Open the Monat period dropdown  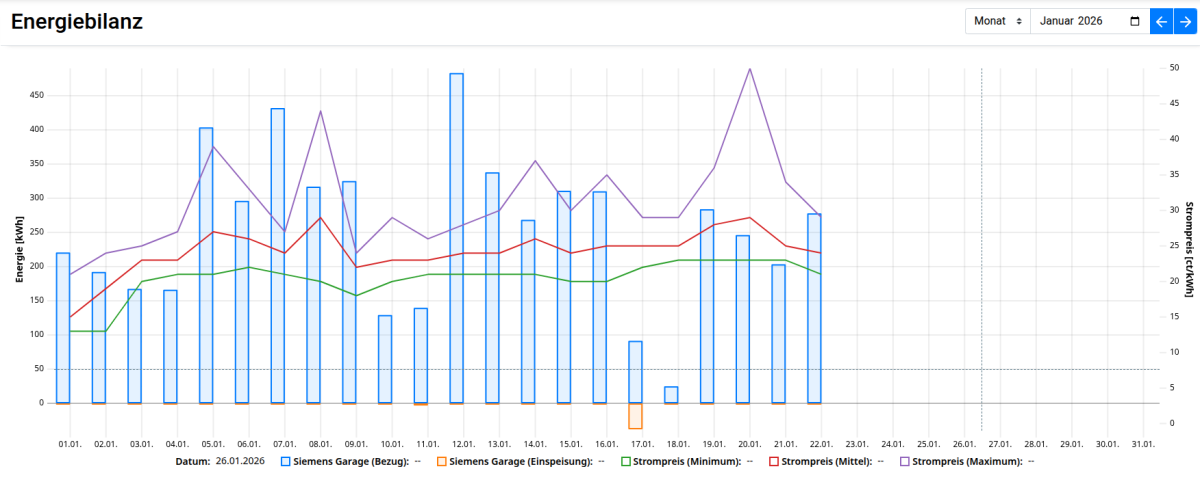[997, 21]
